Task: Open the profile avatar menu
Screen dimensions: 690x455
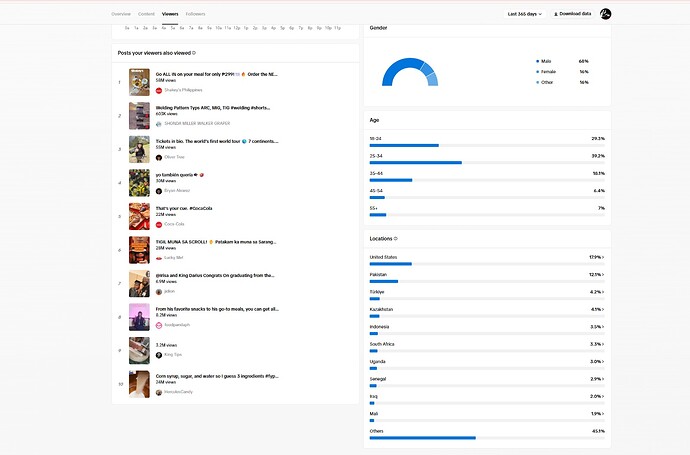Action: pos(606,14)
